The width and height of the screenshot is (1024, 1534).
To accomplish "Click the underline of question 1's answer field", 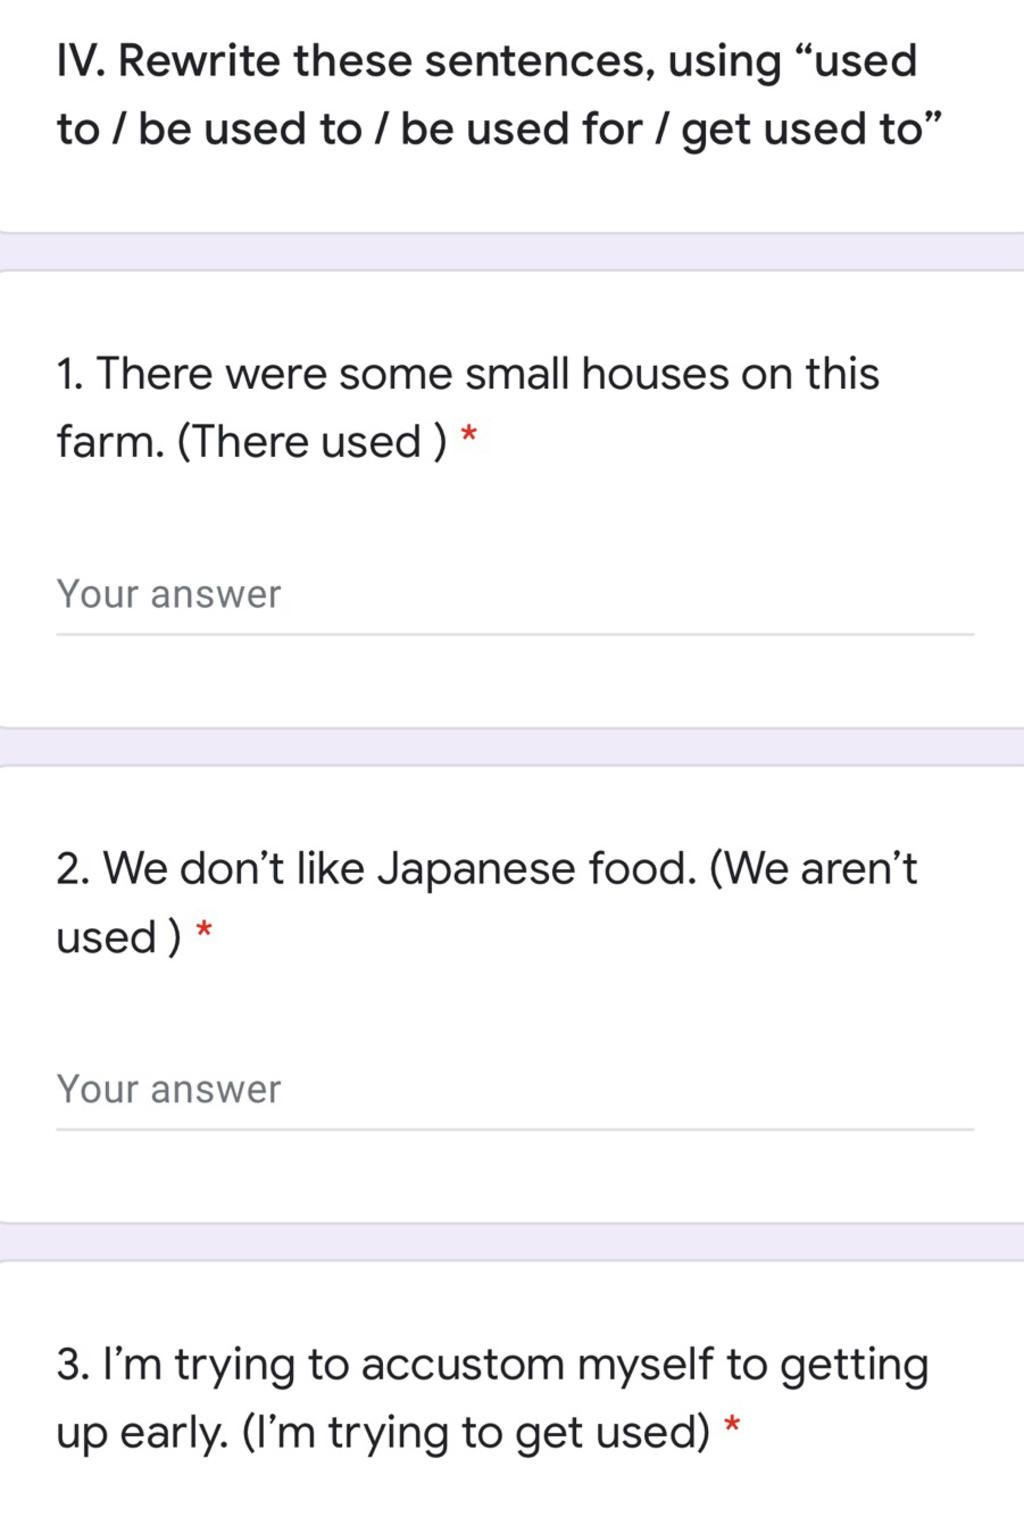I will [x=514, y=634].
